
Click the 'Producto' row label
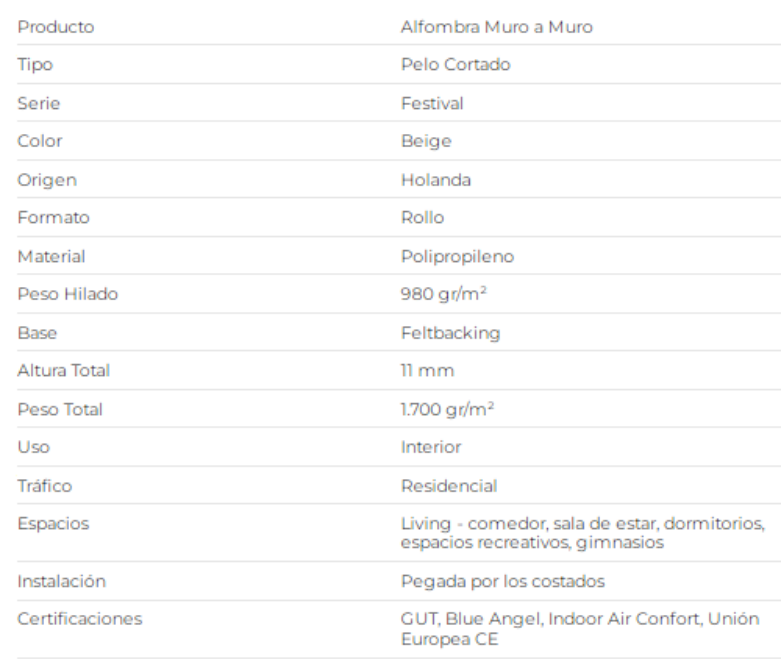56,27
